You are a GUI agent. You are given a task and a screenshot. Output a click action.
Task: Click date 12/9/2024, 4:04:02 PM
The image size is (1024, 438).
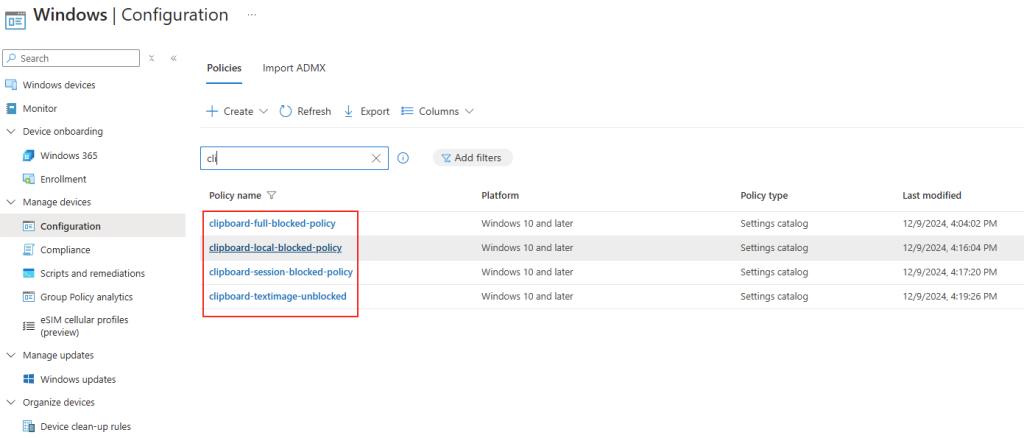tap(950, 223)
